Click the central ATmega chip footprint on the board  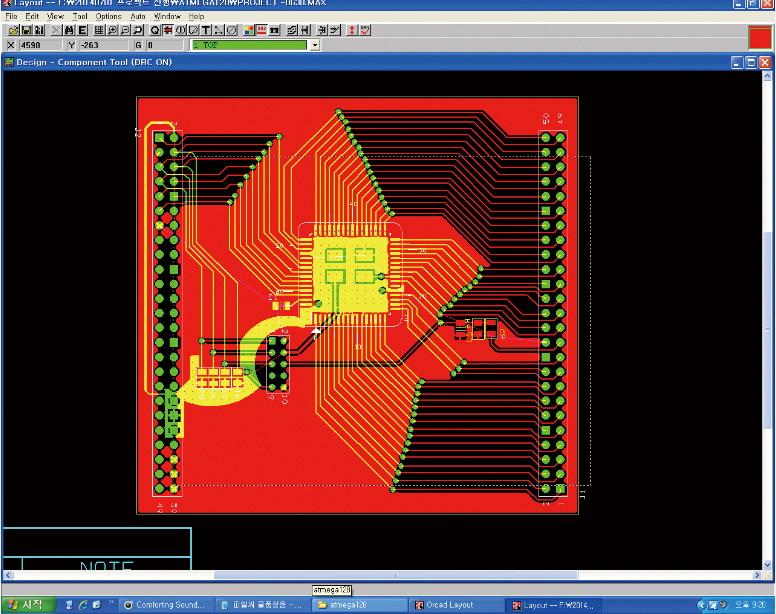point(350,275)
